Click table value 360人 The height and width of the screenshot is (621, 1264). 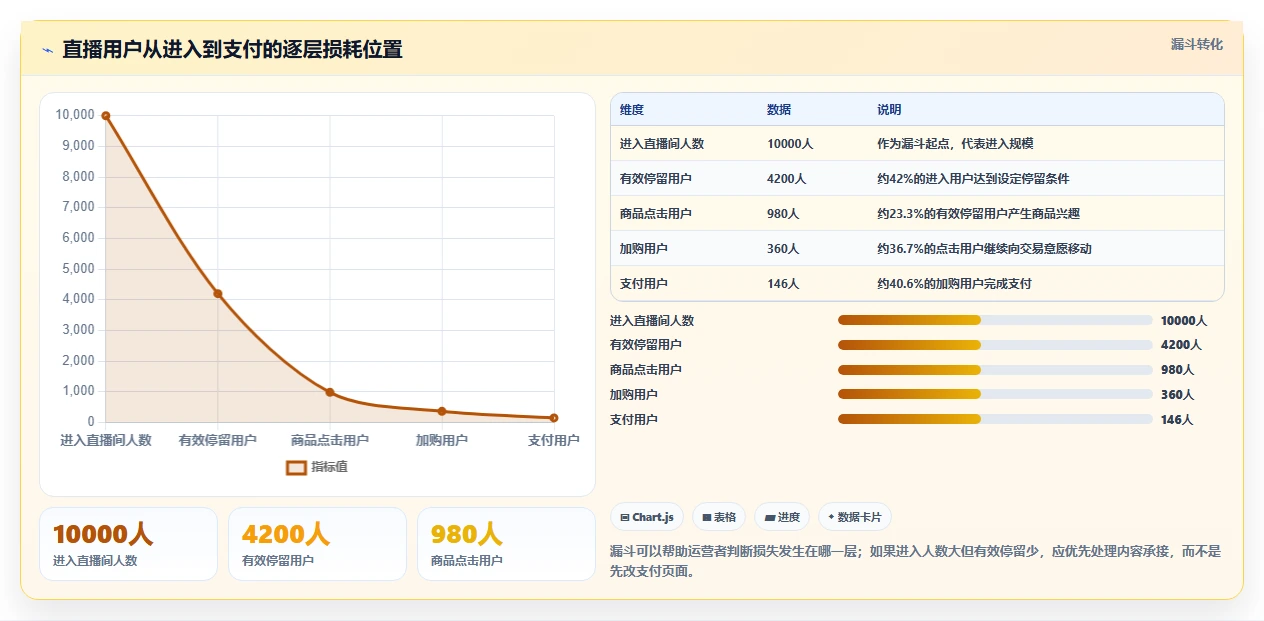pyautogui.click(x=783, y=248)
